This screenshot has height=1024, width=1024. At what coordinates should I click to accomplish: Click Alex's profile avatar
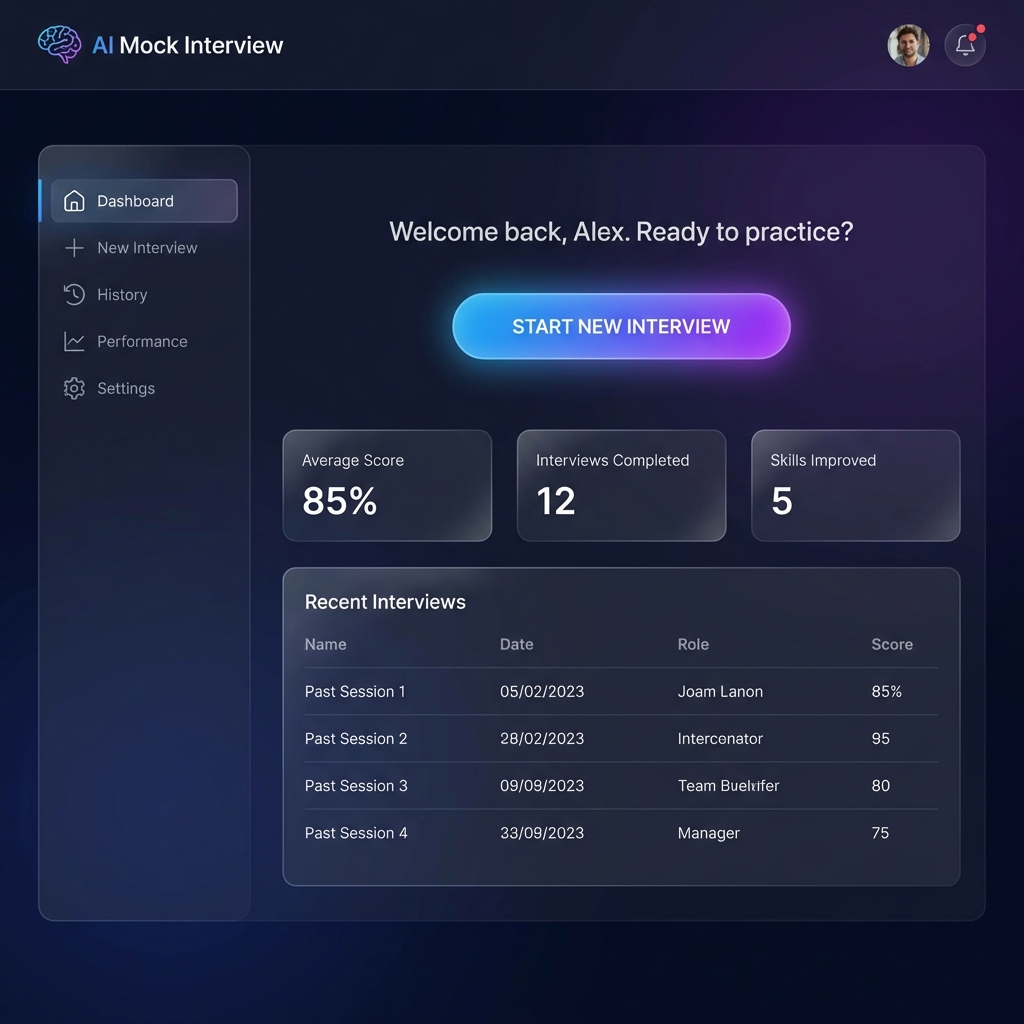tap(908, 45)
